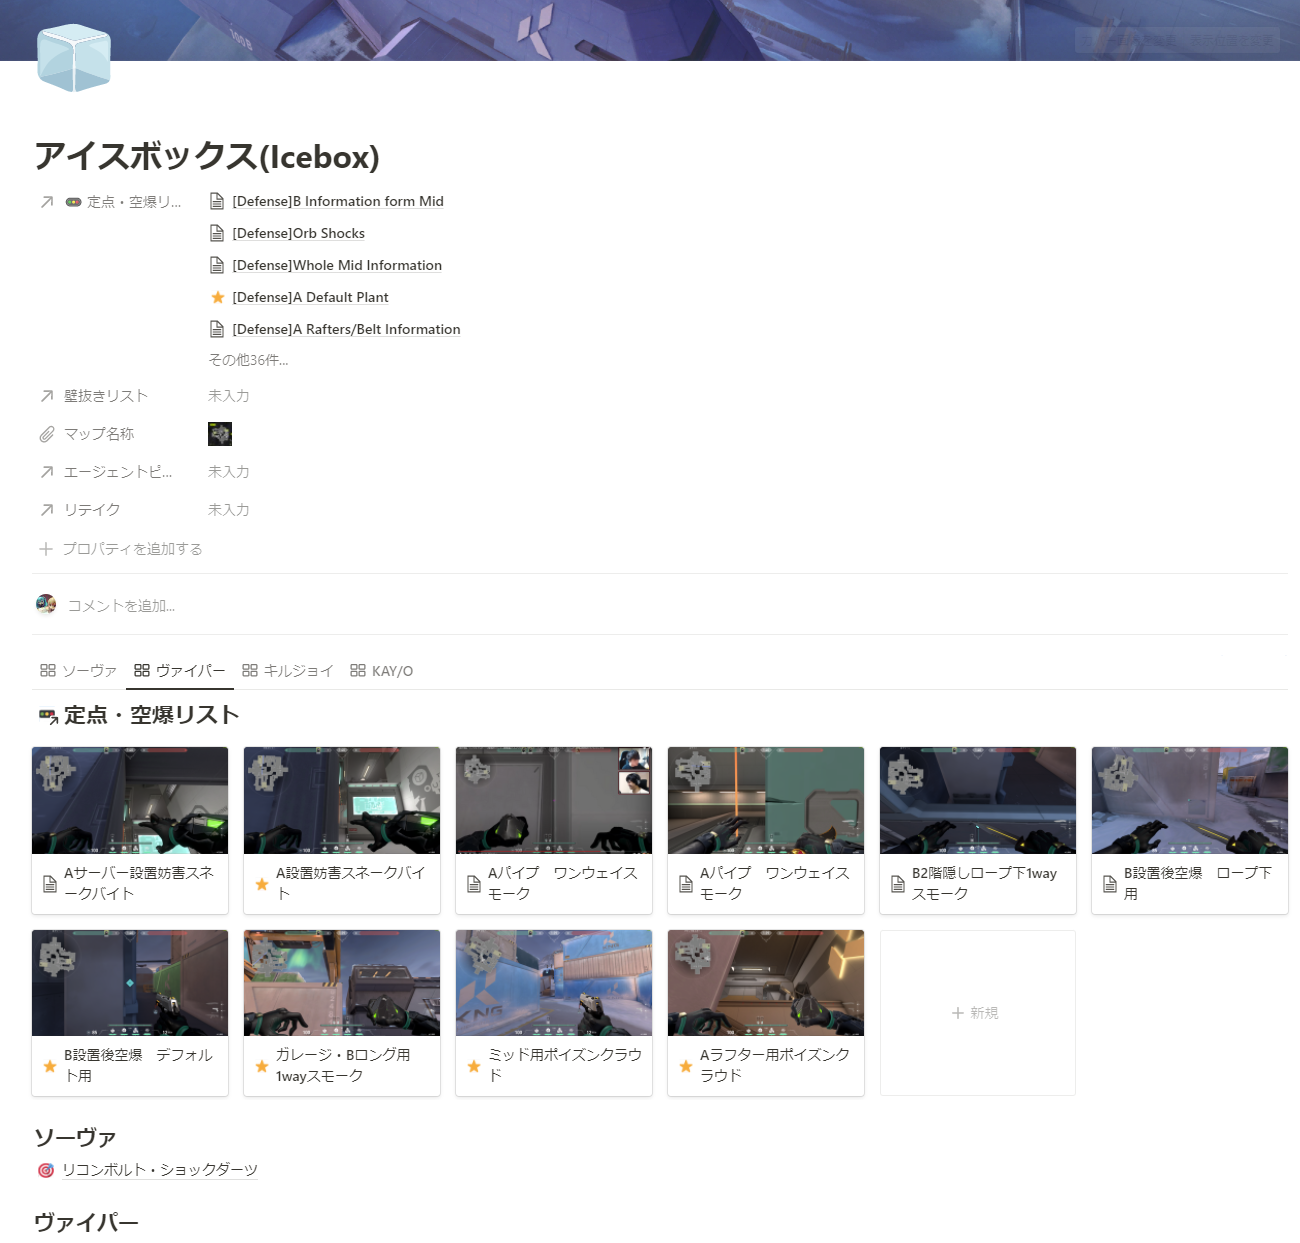This screenshot has height=1243, width=1300.
Task: Click the arrow icon beside リテイク property
Action: 46,509
